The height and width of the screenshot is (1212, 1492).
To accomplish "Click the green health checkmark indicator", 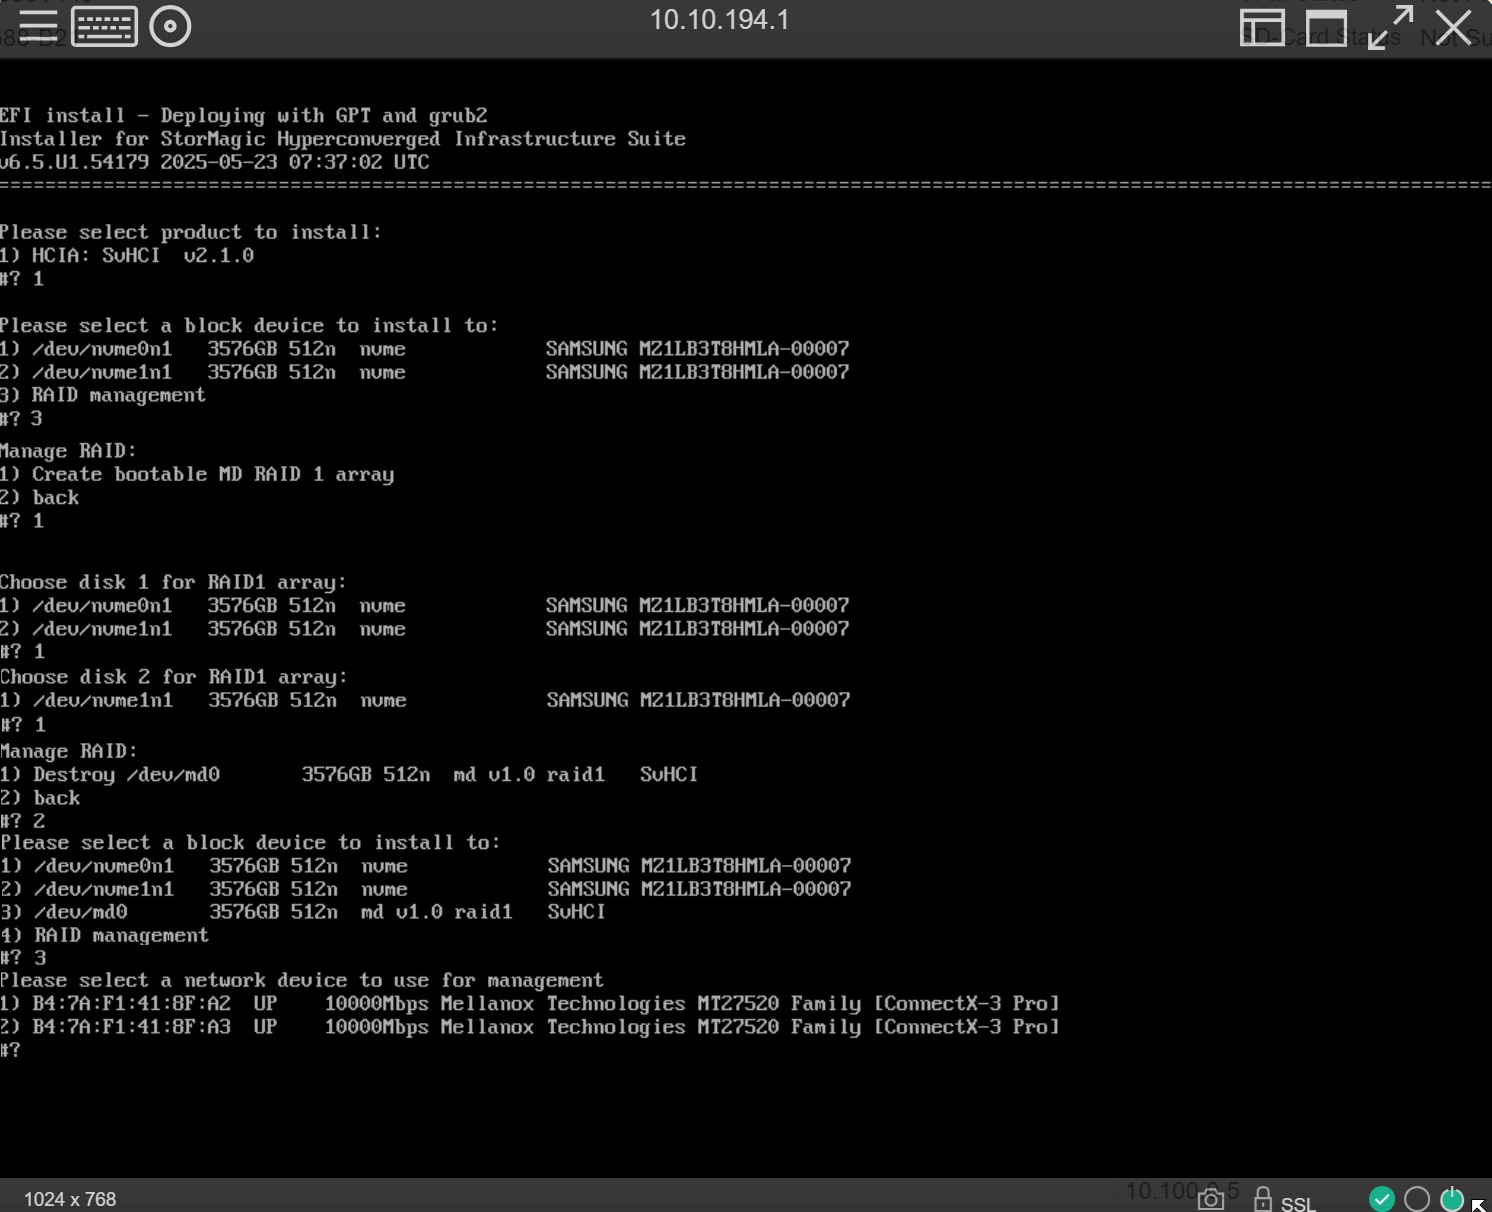I will (1382, 1198).
